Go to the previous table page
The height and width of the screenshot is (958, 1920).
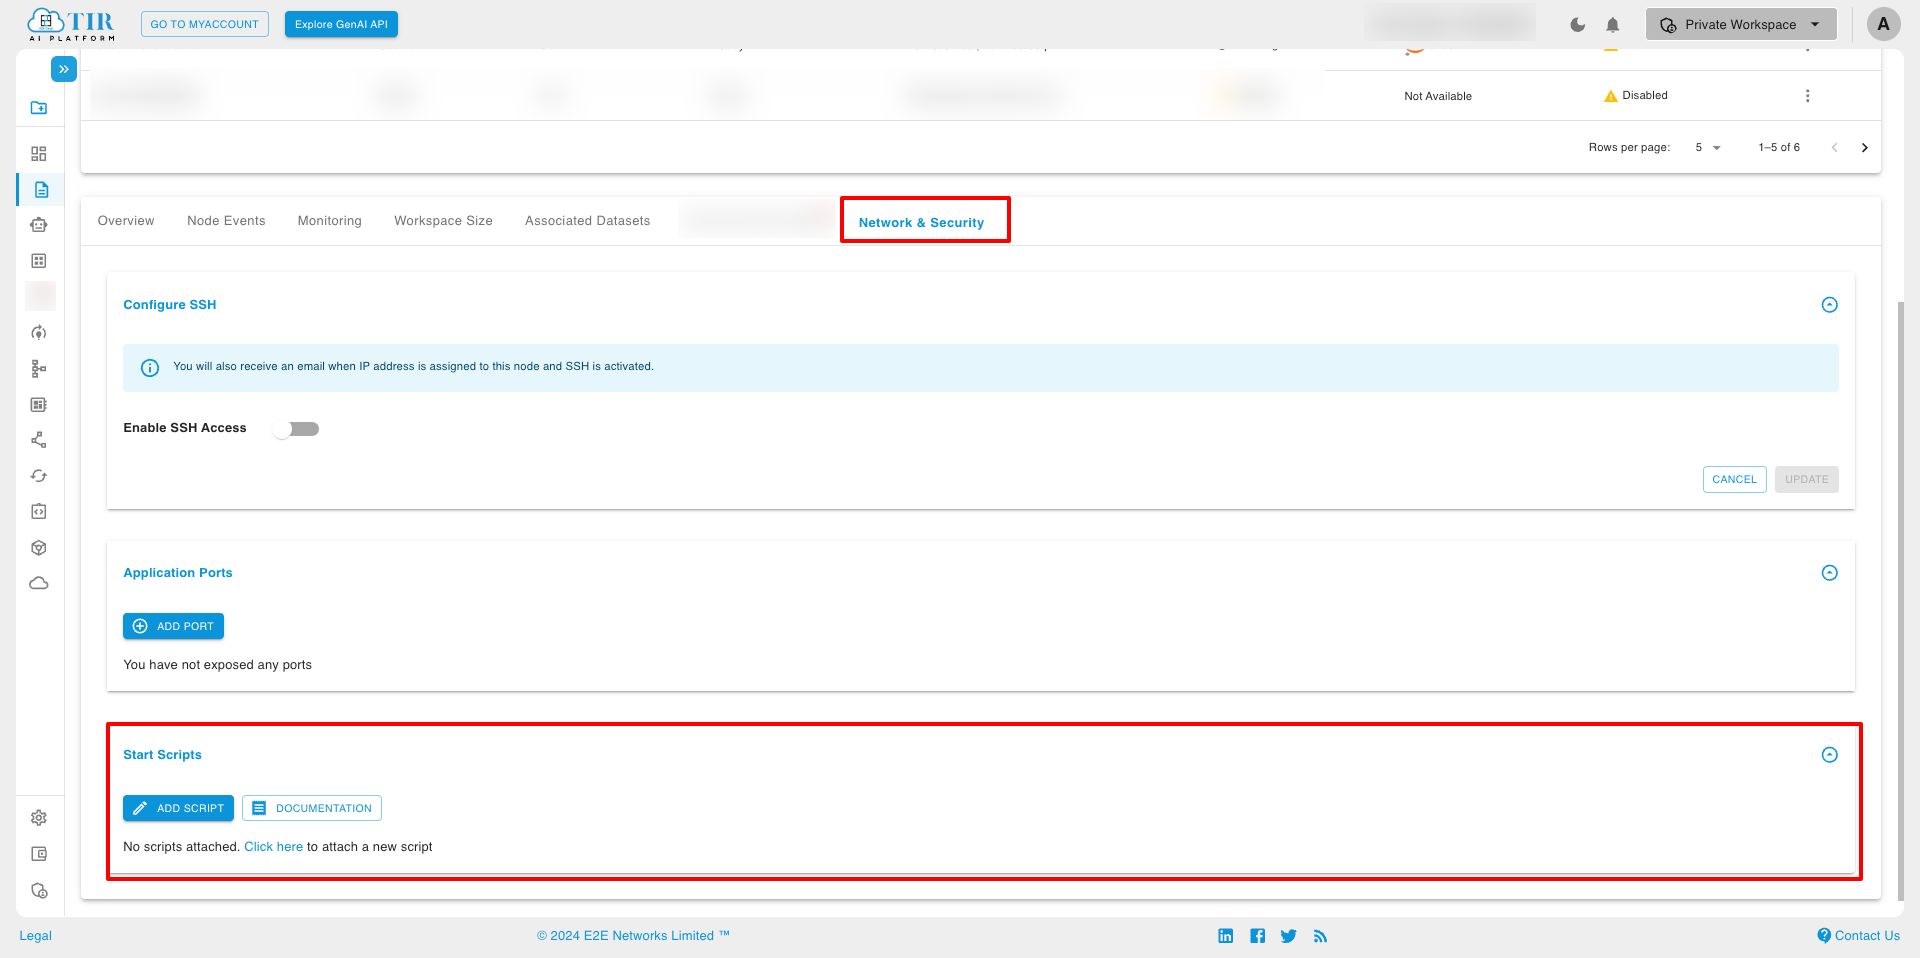pyautogui.click(x=1834, y=148)
